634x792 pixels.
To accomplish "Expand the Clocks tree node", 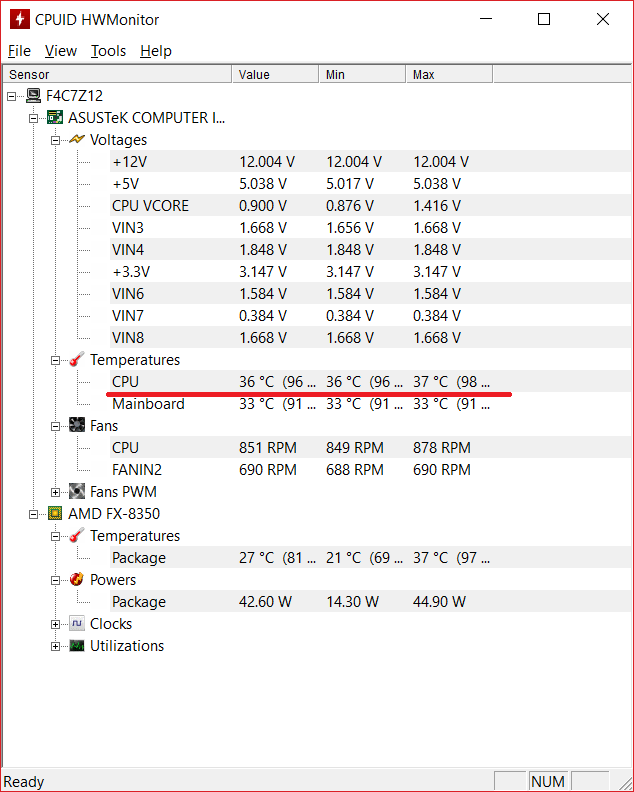I will coord(56,624).
